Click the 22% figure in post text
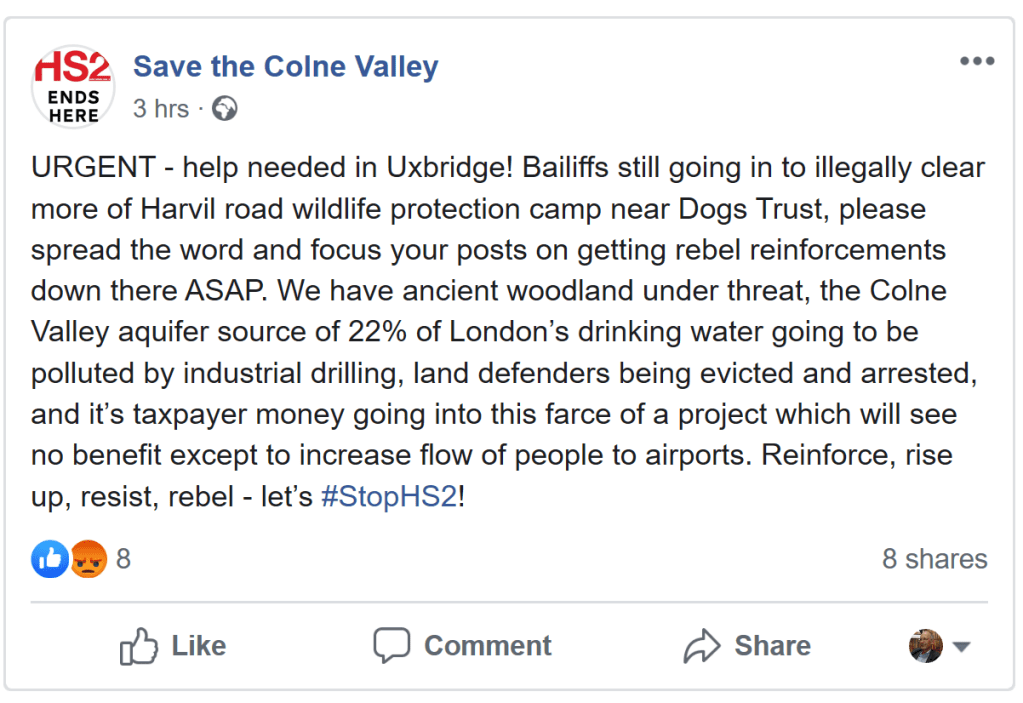This screenshot has height=703, width=1023. point(377,333)
